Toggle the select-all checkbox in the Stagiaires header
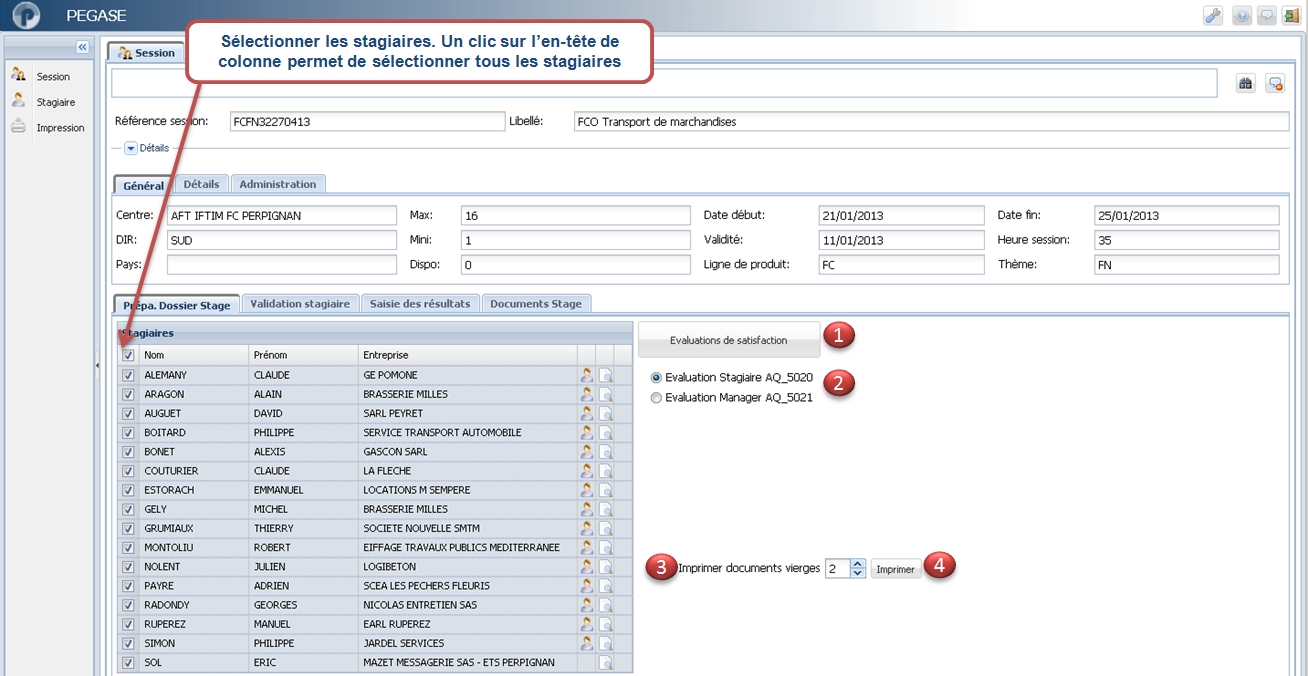Screen dimensions: 1308x676 [128, 355]
